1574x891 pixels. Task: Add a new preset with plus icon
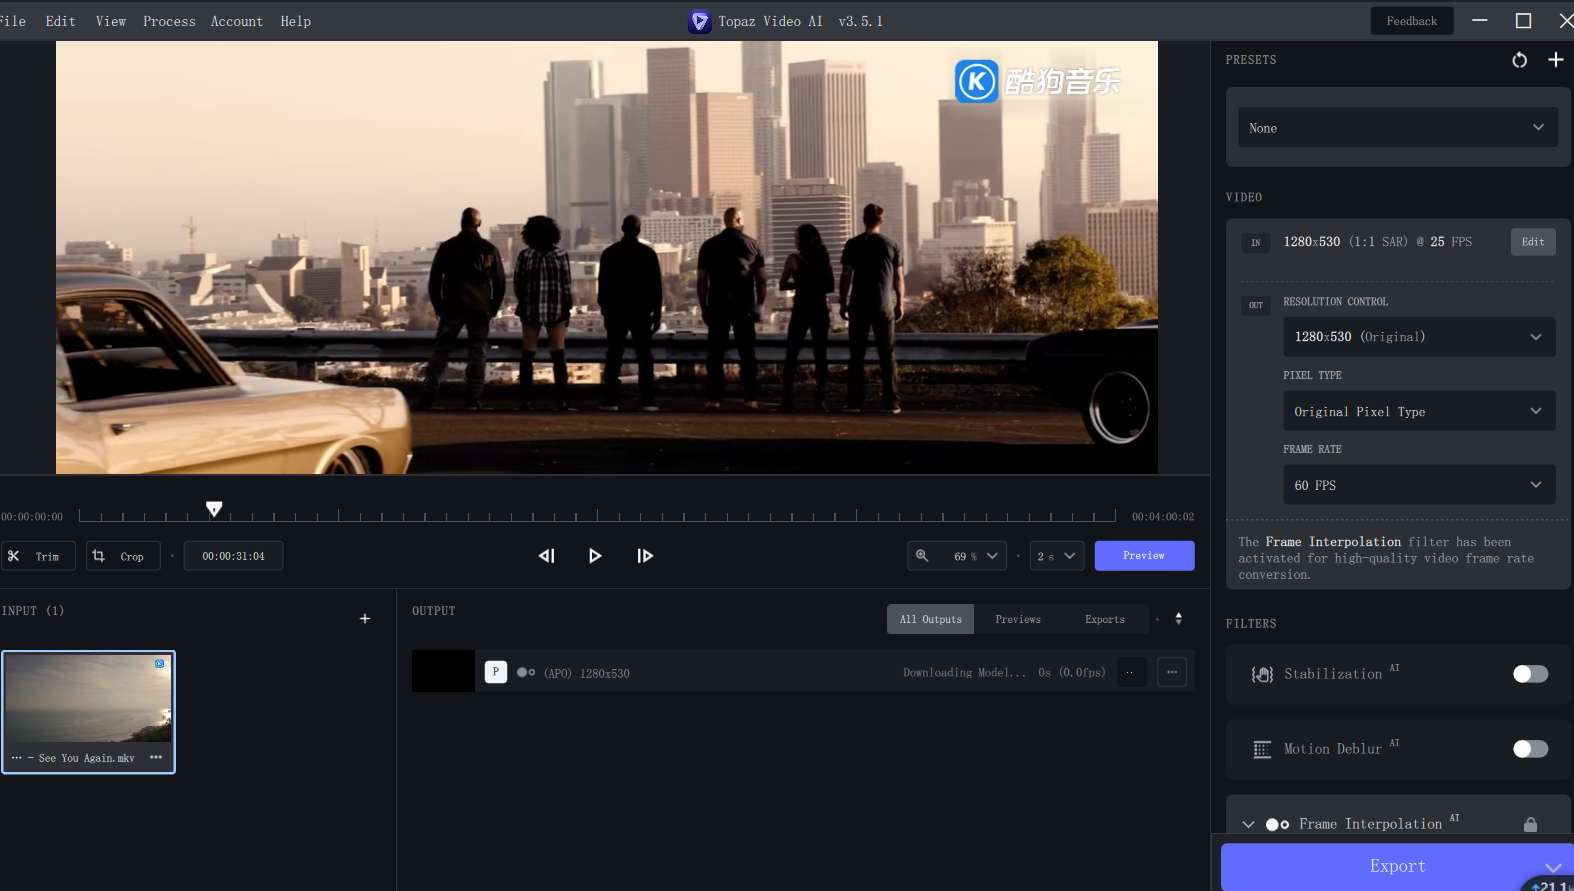coord(1555,60)
